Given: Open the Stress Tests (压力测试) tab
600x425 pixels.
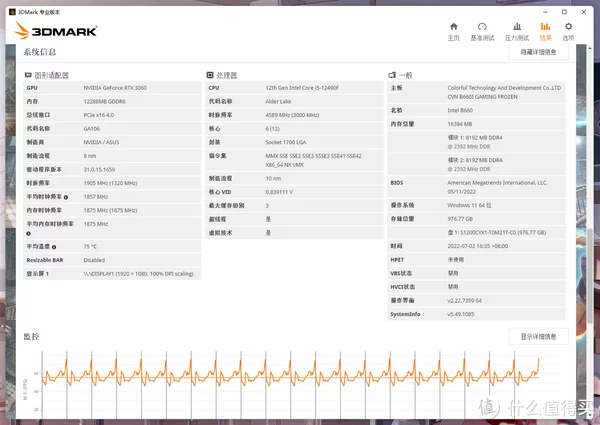Looking at the screenshot, I should click(517, 31).
